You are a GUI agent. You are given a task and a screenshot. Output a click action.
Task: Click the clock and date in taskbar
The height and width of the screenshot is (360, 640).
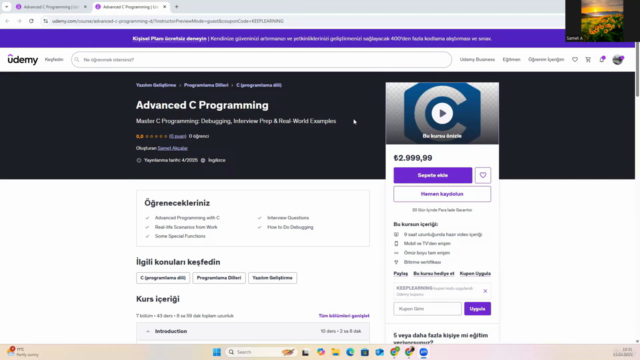tap(622, 352)
